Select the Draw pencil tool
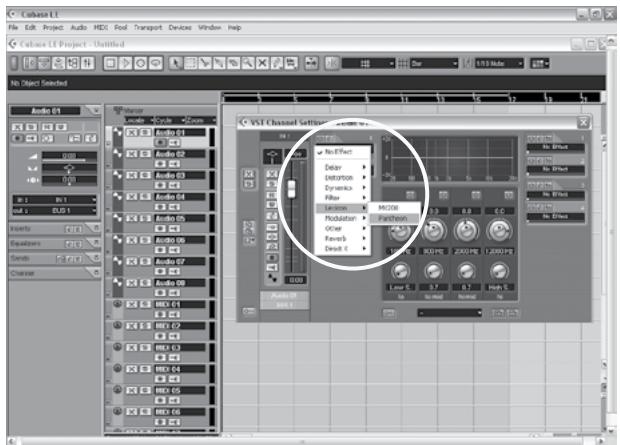 click(277, 63)
